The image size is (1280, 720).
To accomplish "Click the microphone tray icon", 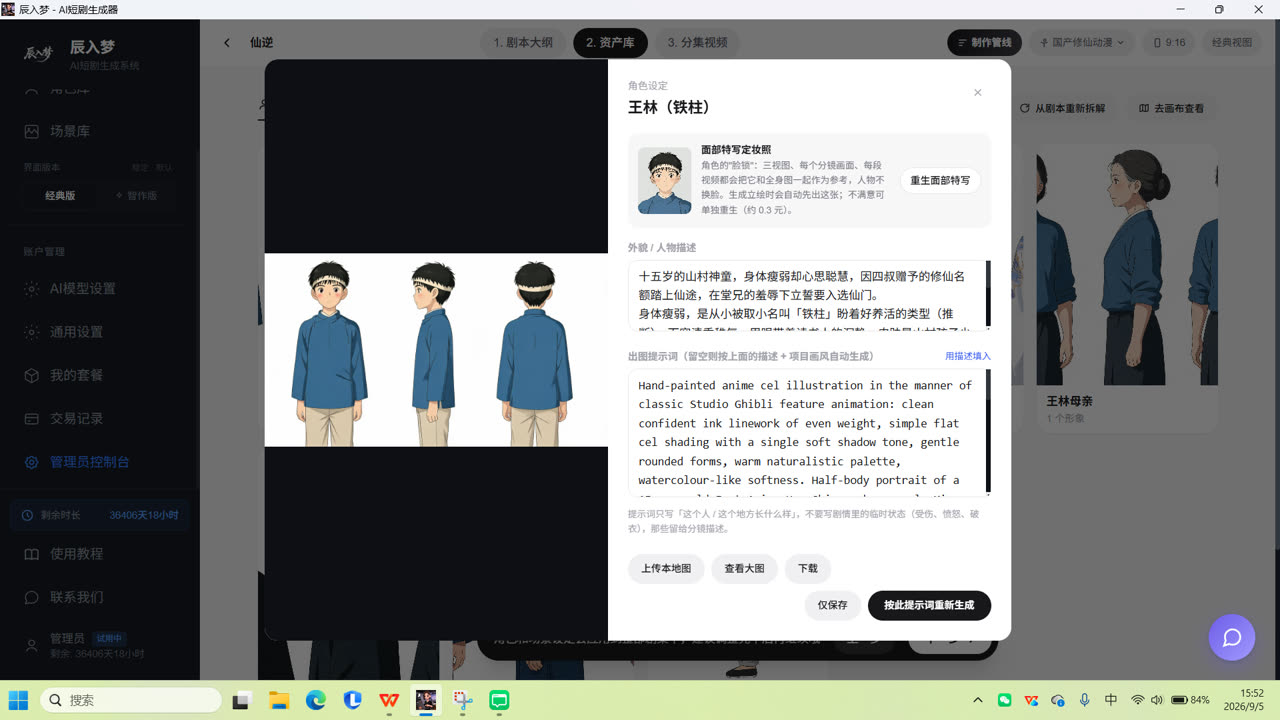I will click(x=1085, y=700).
